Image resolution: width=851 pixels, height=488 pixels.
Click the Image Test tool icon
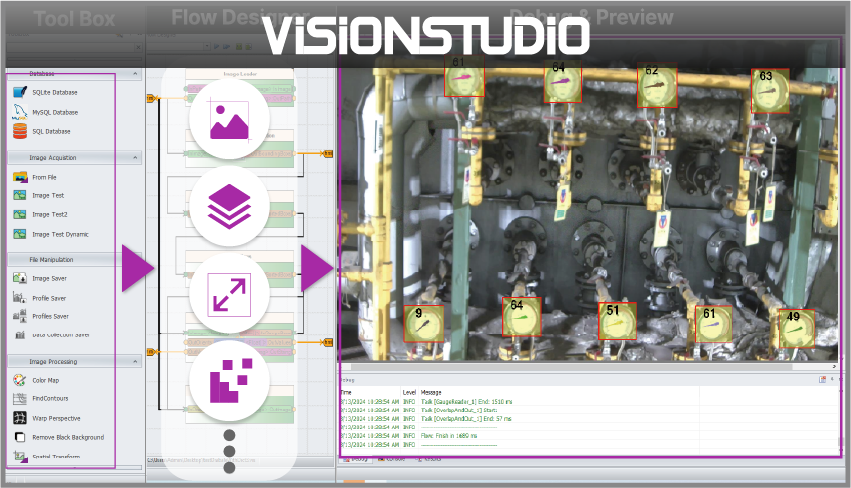pyautogui.click(x=20, y=195)
